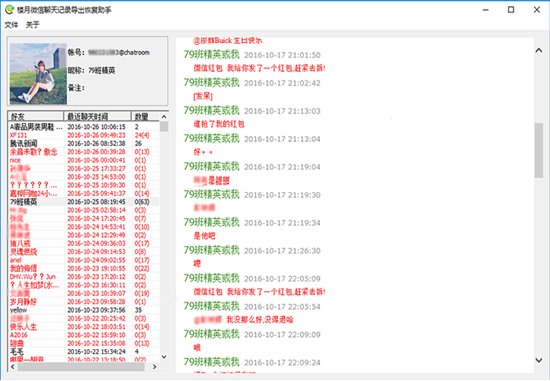Click the 0(63) count cell
The image size is (550, 381).
(142, 202)
